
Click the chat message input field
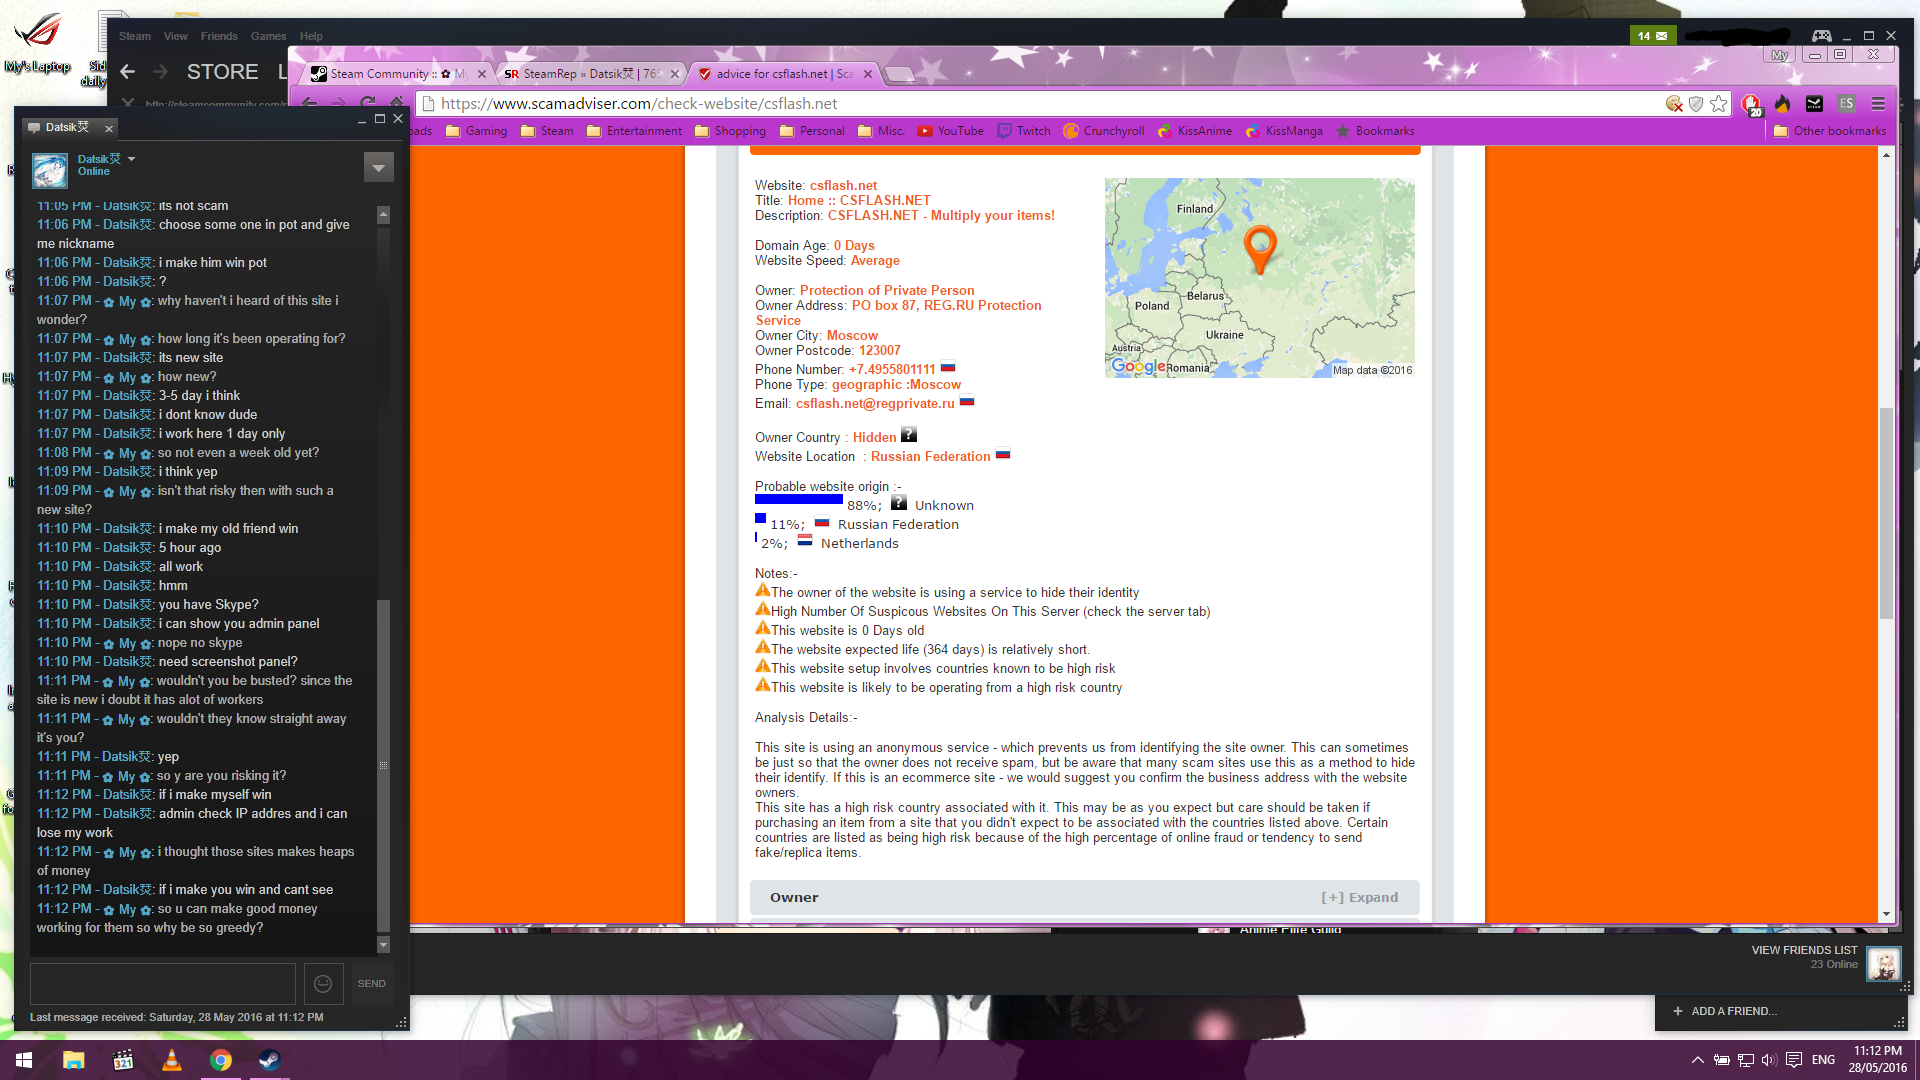163,984
